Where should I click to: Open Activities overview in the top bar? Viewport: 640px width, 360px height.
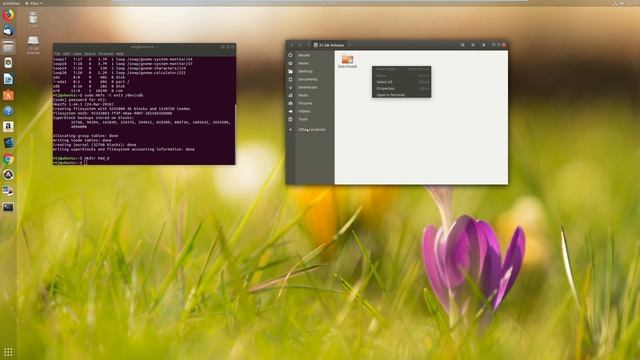click(11, 3)
